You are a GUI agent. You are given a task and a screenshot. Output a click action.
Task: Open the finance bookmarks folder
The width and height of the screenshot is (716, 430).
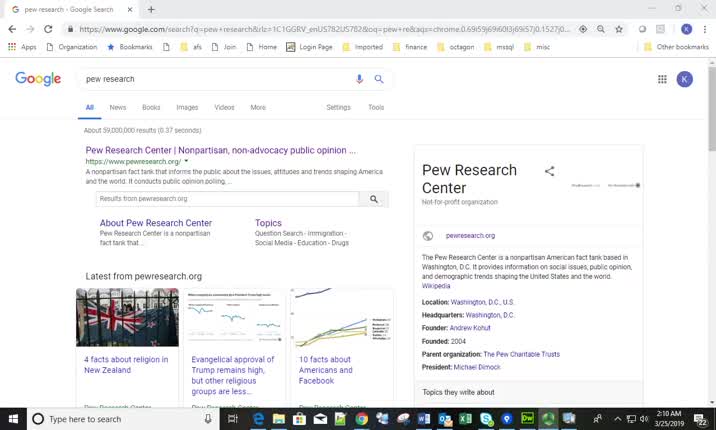(x=410, y=47)
